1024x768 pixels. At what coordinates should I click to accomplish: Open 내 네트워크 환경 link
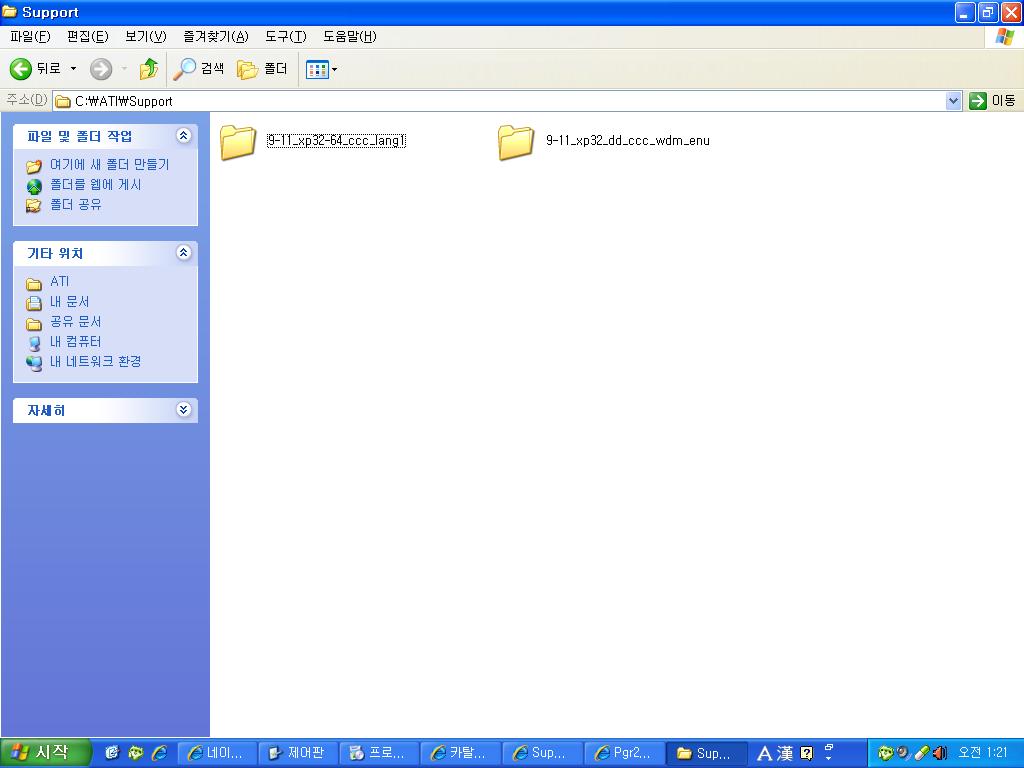[x=95, y=361]
